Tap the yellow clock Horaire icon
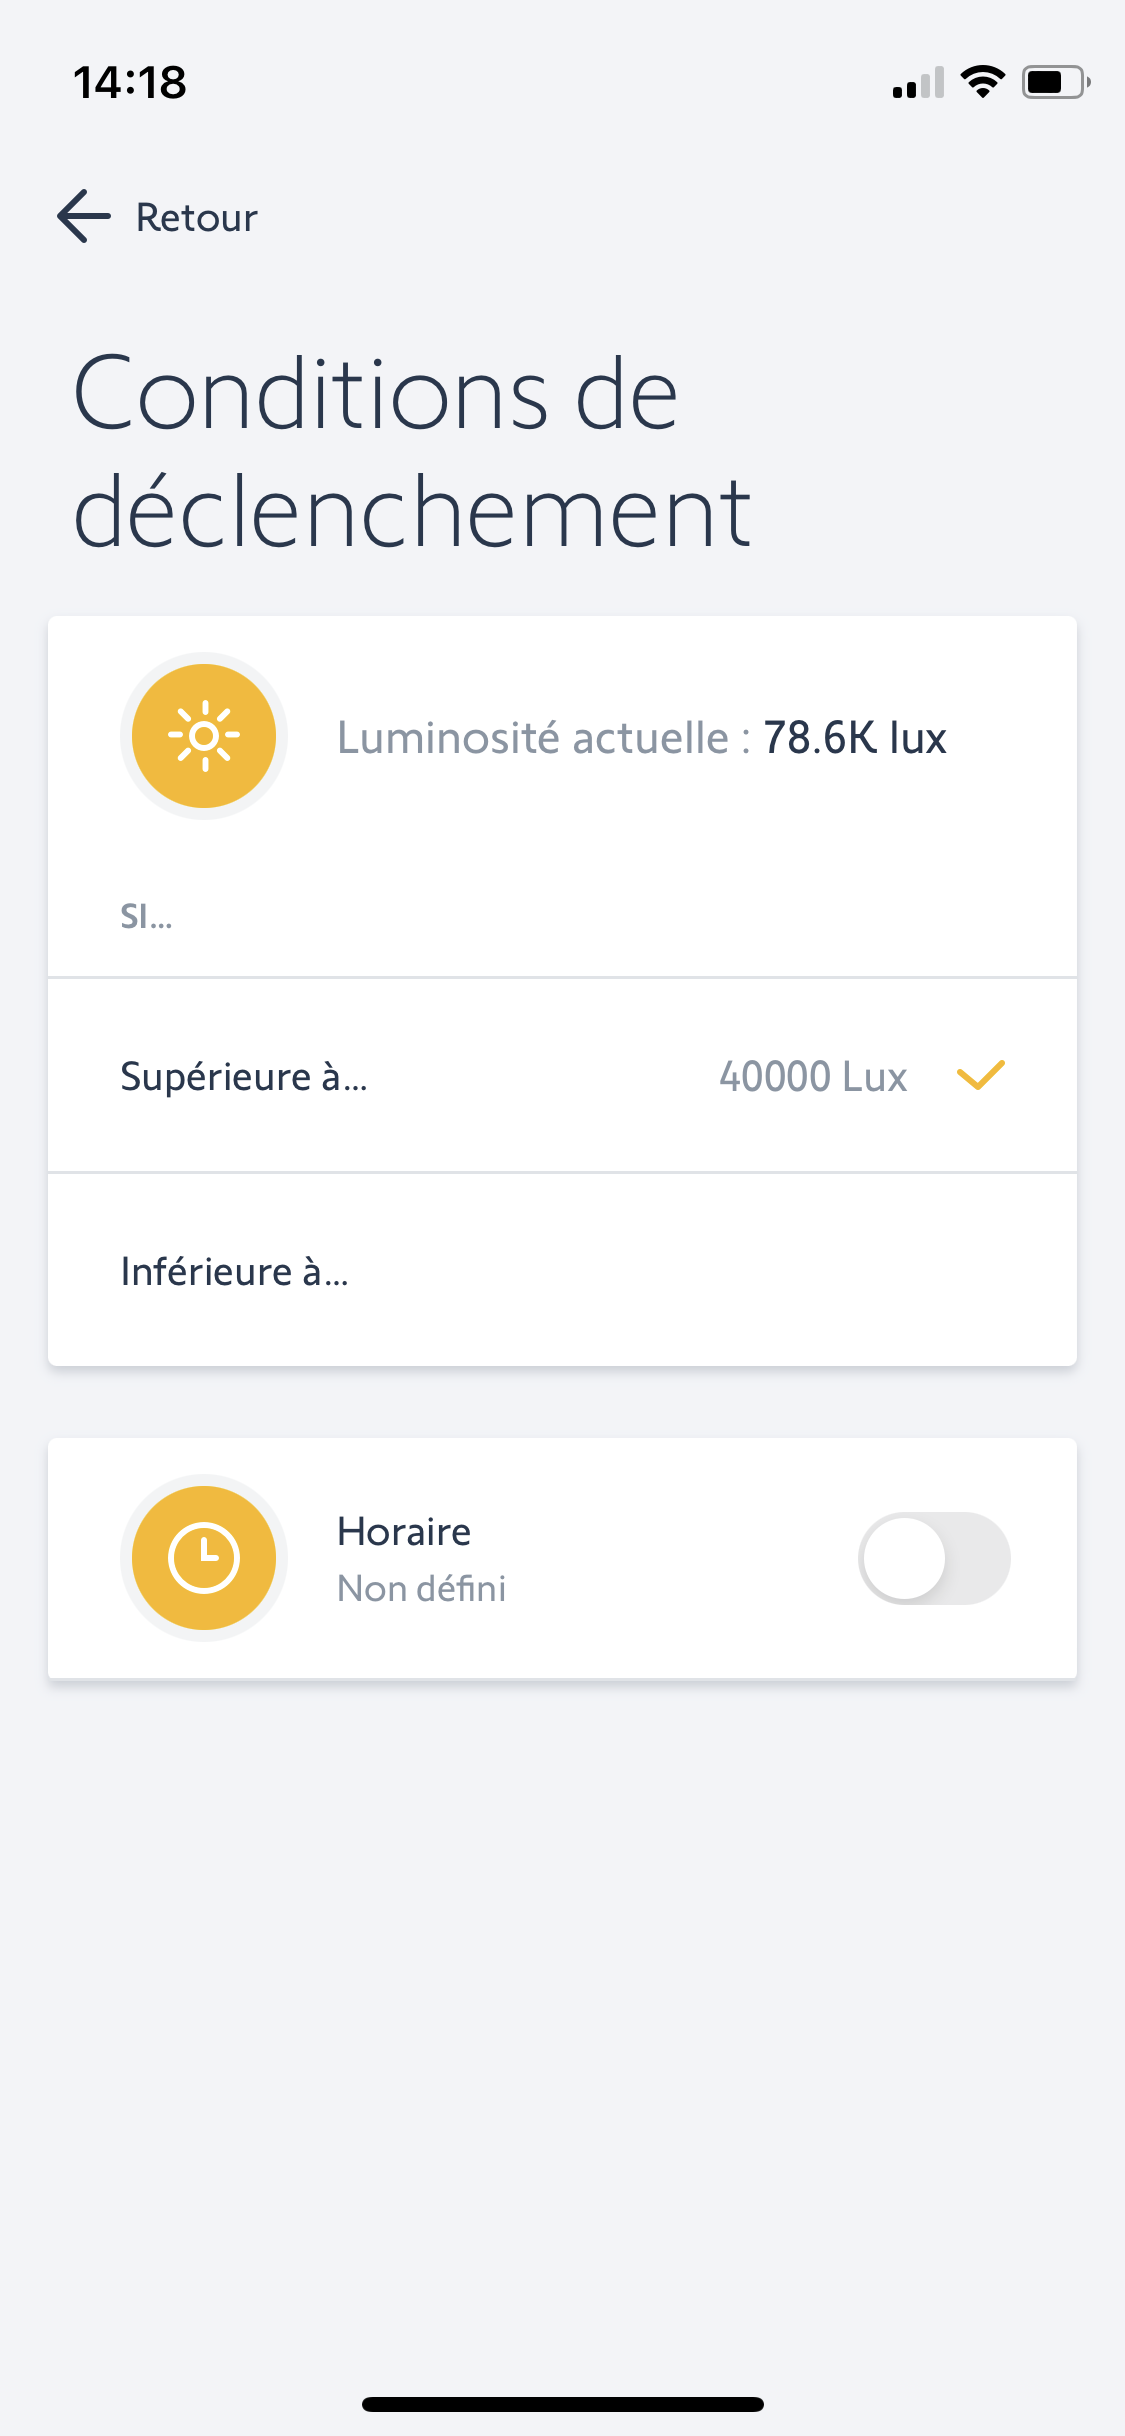This screenshot has width=1125, height=2436. (204, 1558)
